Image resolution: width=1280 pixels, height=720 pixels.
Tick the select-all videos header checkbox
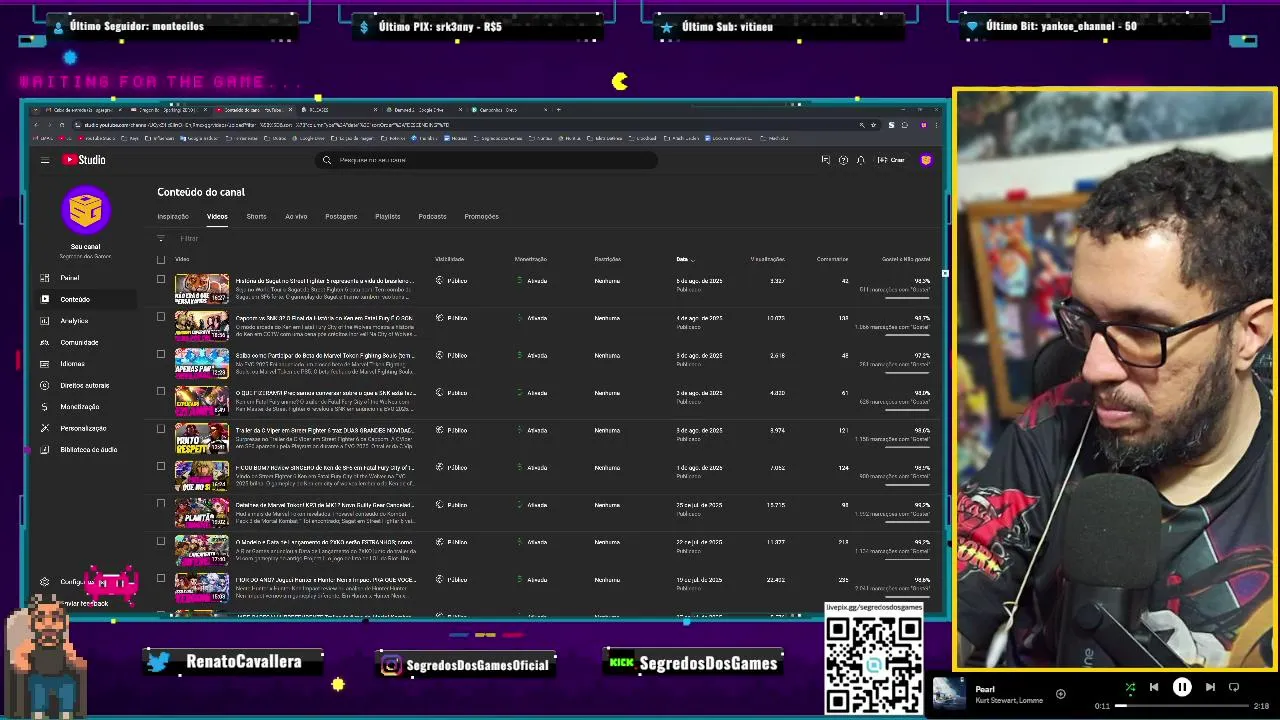161,259
